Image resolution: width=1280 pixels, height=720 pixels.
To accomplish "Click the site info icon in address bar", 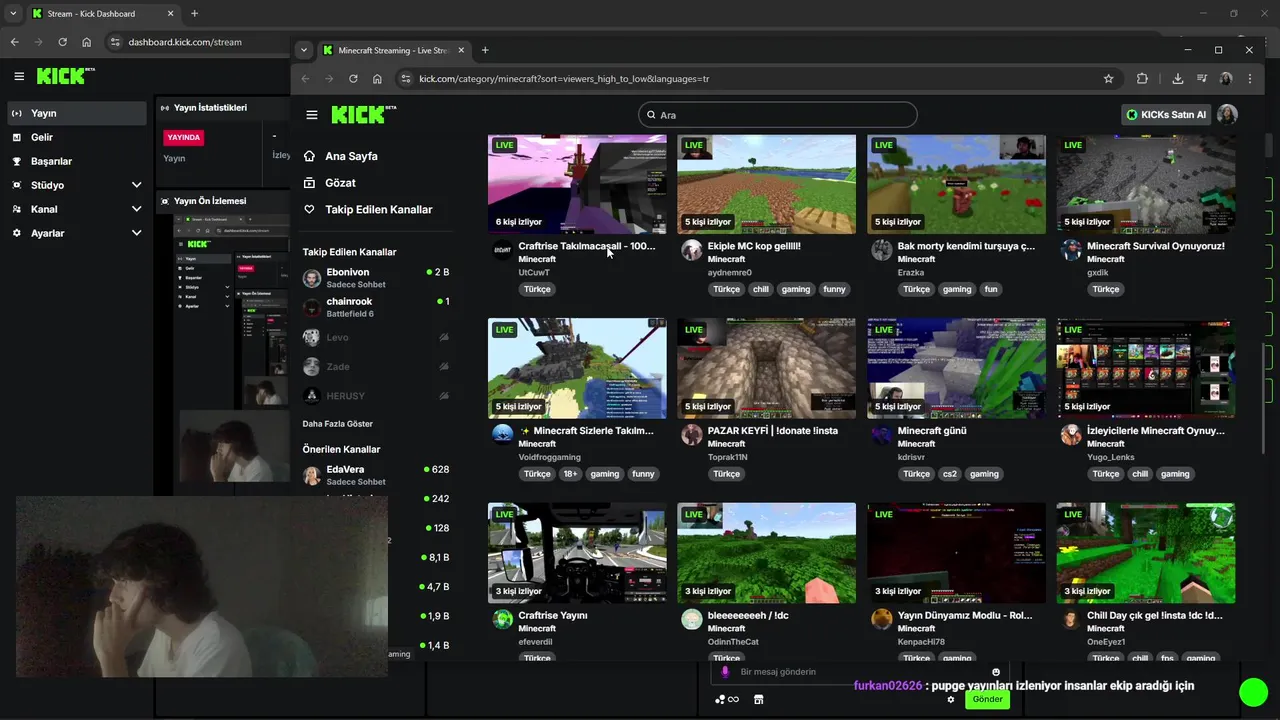I will tap(405, 79).
